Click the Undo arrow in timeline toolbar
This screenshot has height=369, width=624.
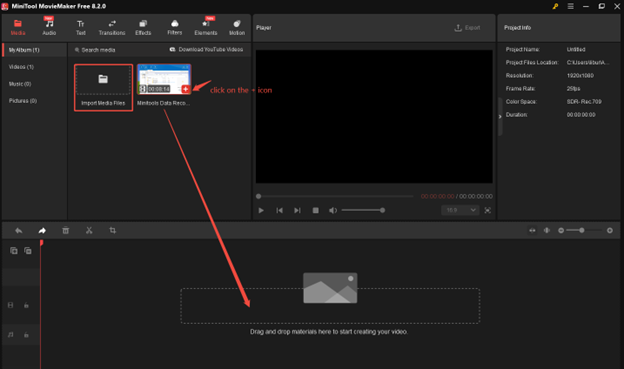click(x=18, y=230)
